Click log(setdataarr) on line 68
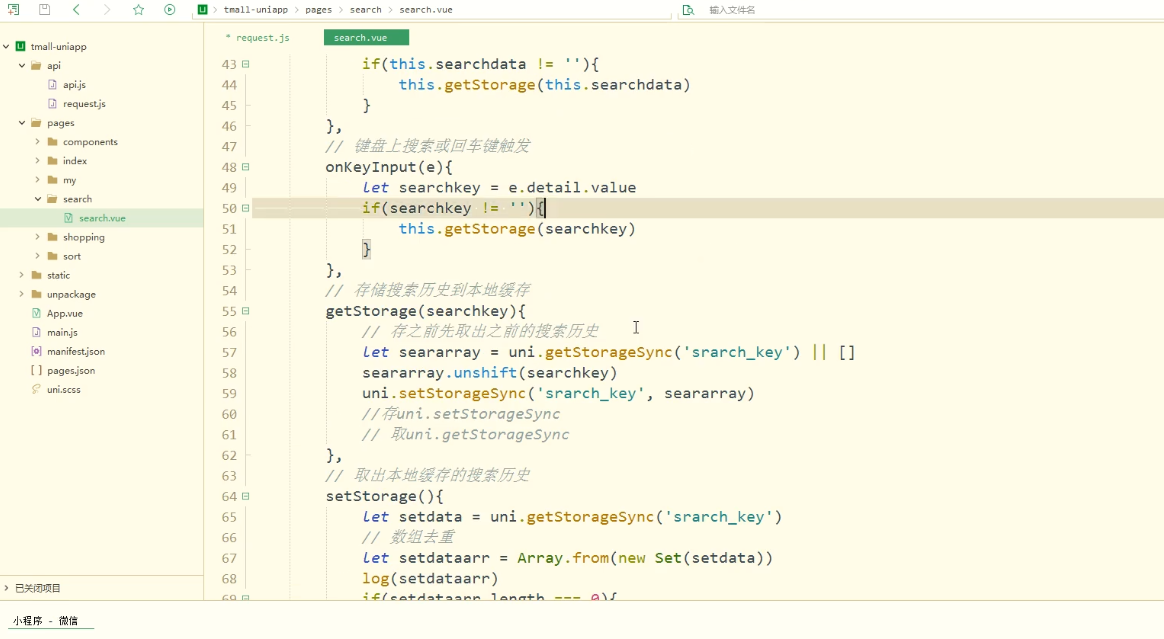Screen dimensions: 1164x639 431,579
